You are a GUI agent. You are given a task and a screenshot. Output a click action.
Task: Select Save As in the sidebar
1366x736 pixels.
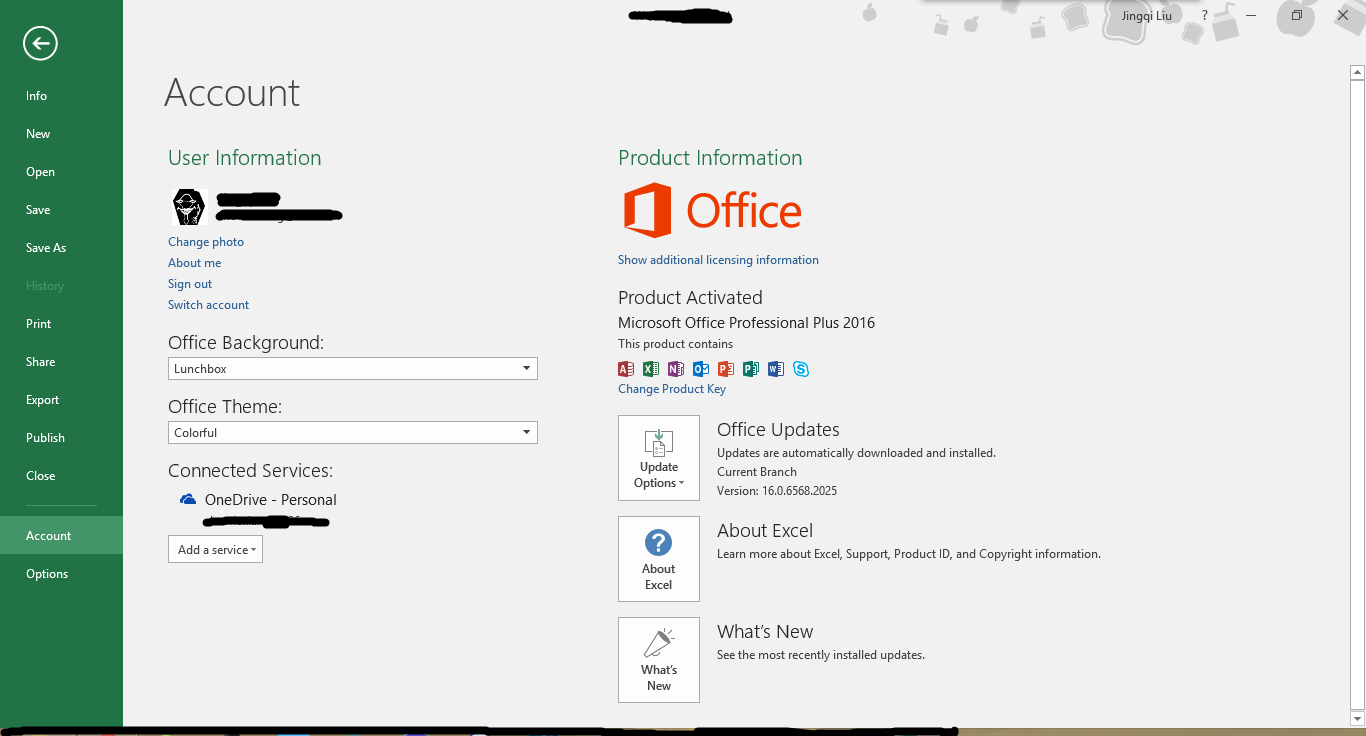click(61, 248)
